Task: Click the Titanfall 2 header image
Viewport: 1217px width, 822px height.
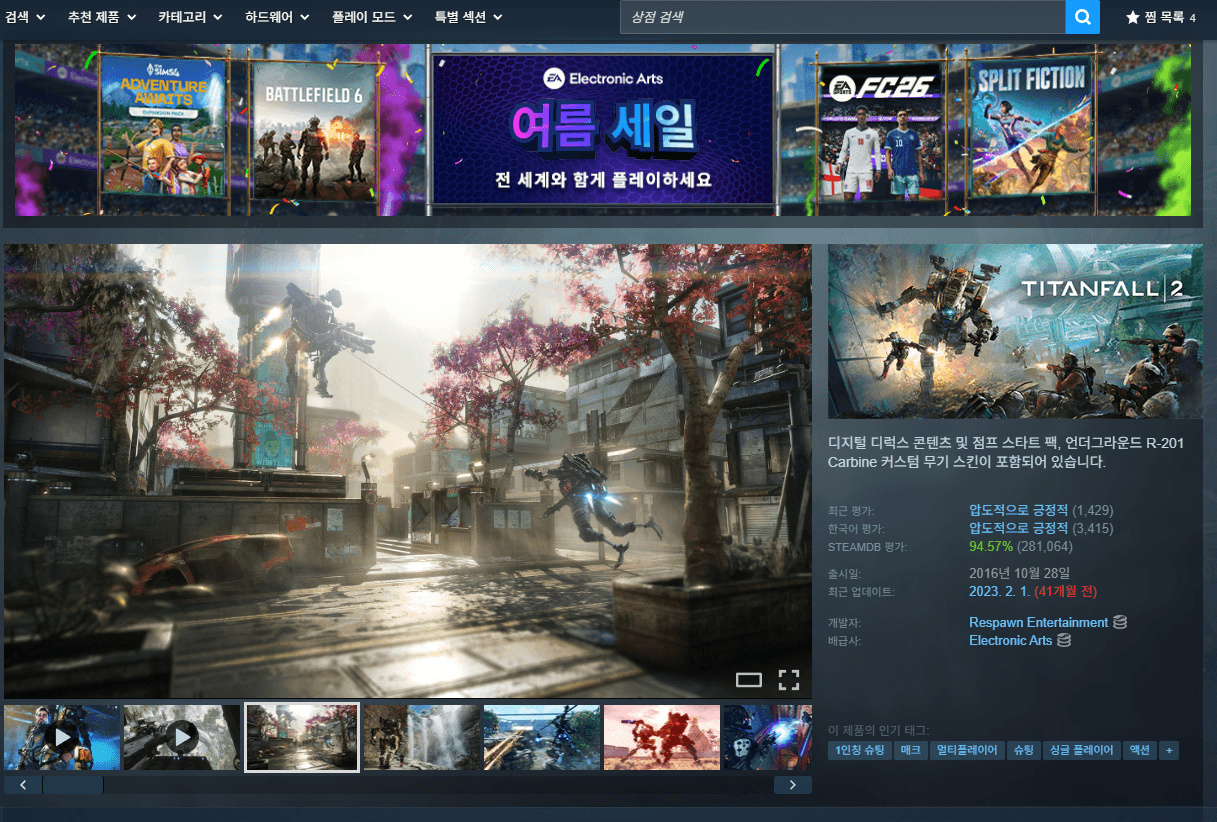Action: pyautogui.click(x=1015, y=331)
